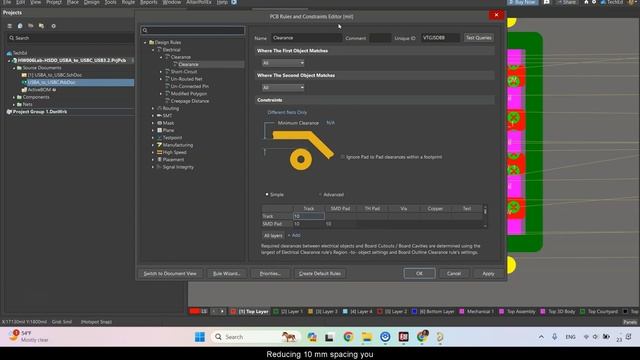The height and width of the screenshot is (360, 640).
Task: Collapse the Design Rules root node
Action: tap(145, 42)
